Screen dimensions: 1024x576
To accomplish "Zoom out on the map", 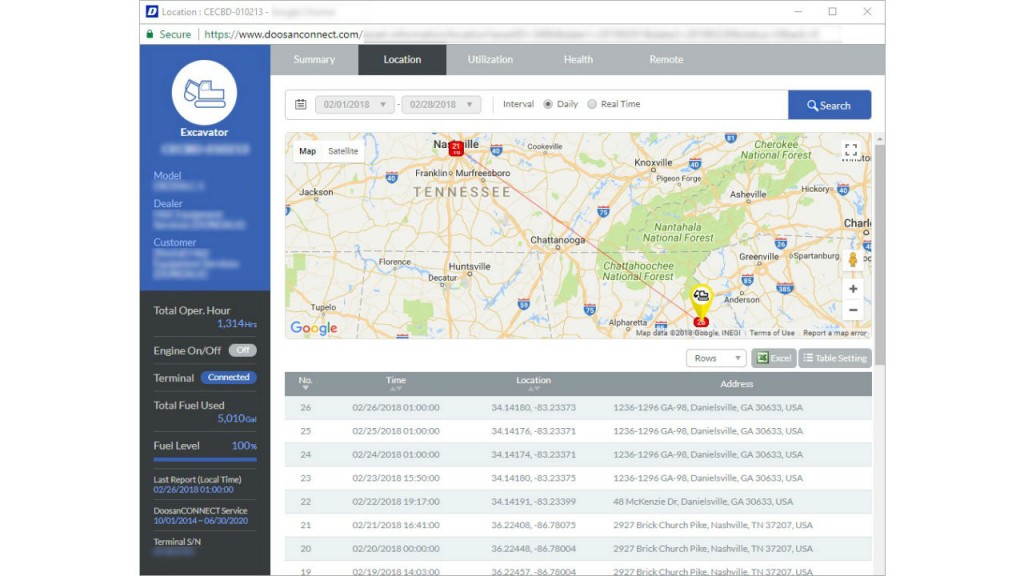I will pyautogui.click(x=853, y=310).
